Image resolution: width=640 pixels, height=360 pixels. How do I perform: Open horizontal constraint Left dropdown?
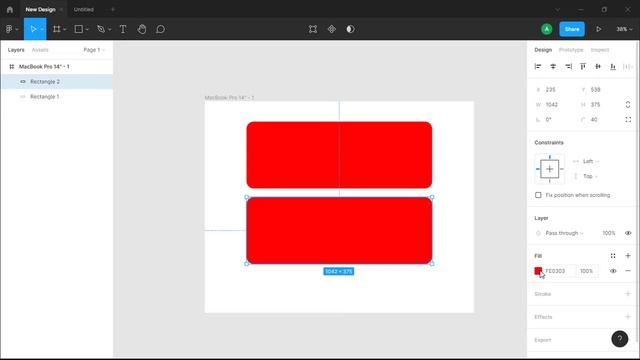pyautogui.click(x=590, y=161)
